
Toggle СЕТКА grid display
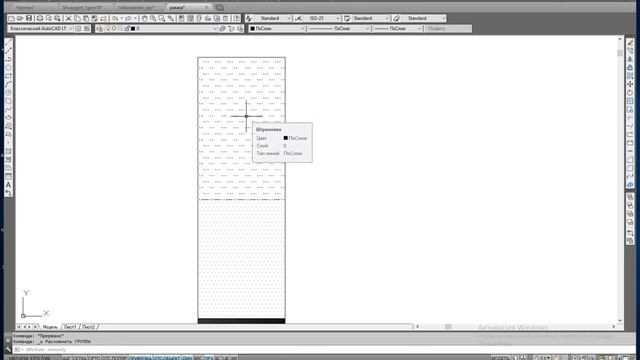pyautogui.click(x=80, y=358)
